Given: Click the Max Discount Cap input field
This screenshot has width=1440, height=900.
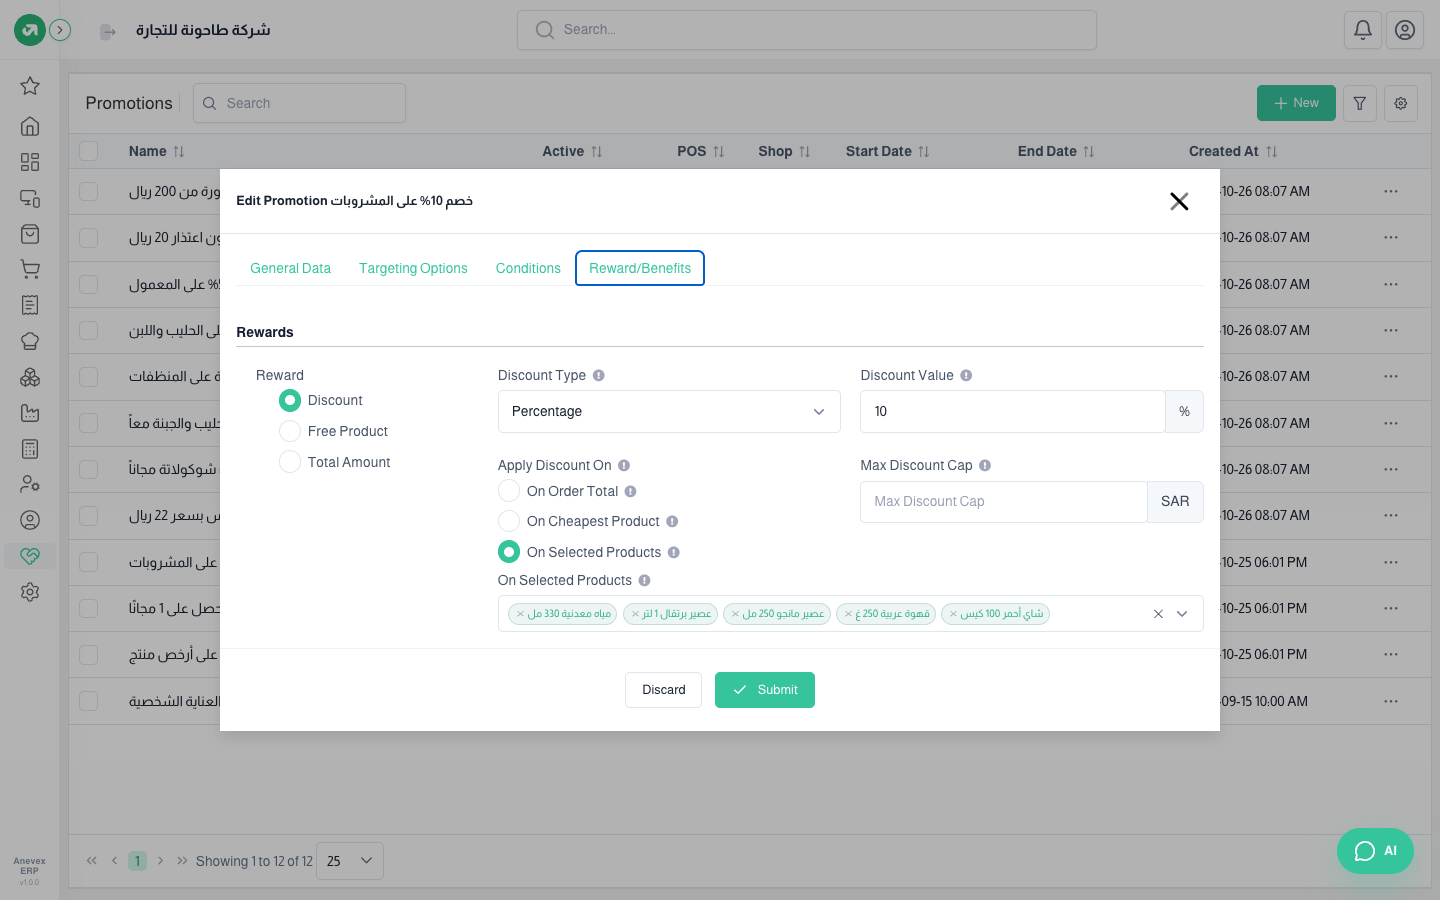Looking at the screenshot, I should tap(1003, 502).
